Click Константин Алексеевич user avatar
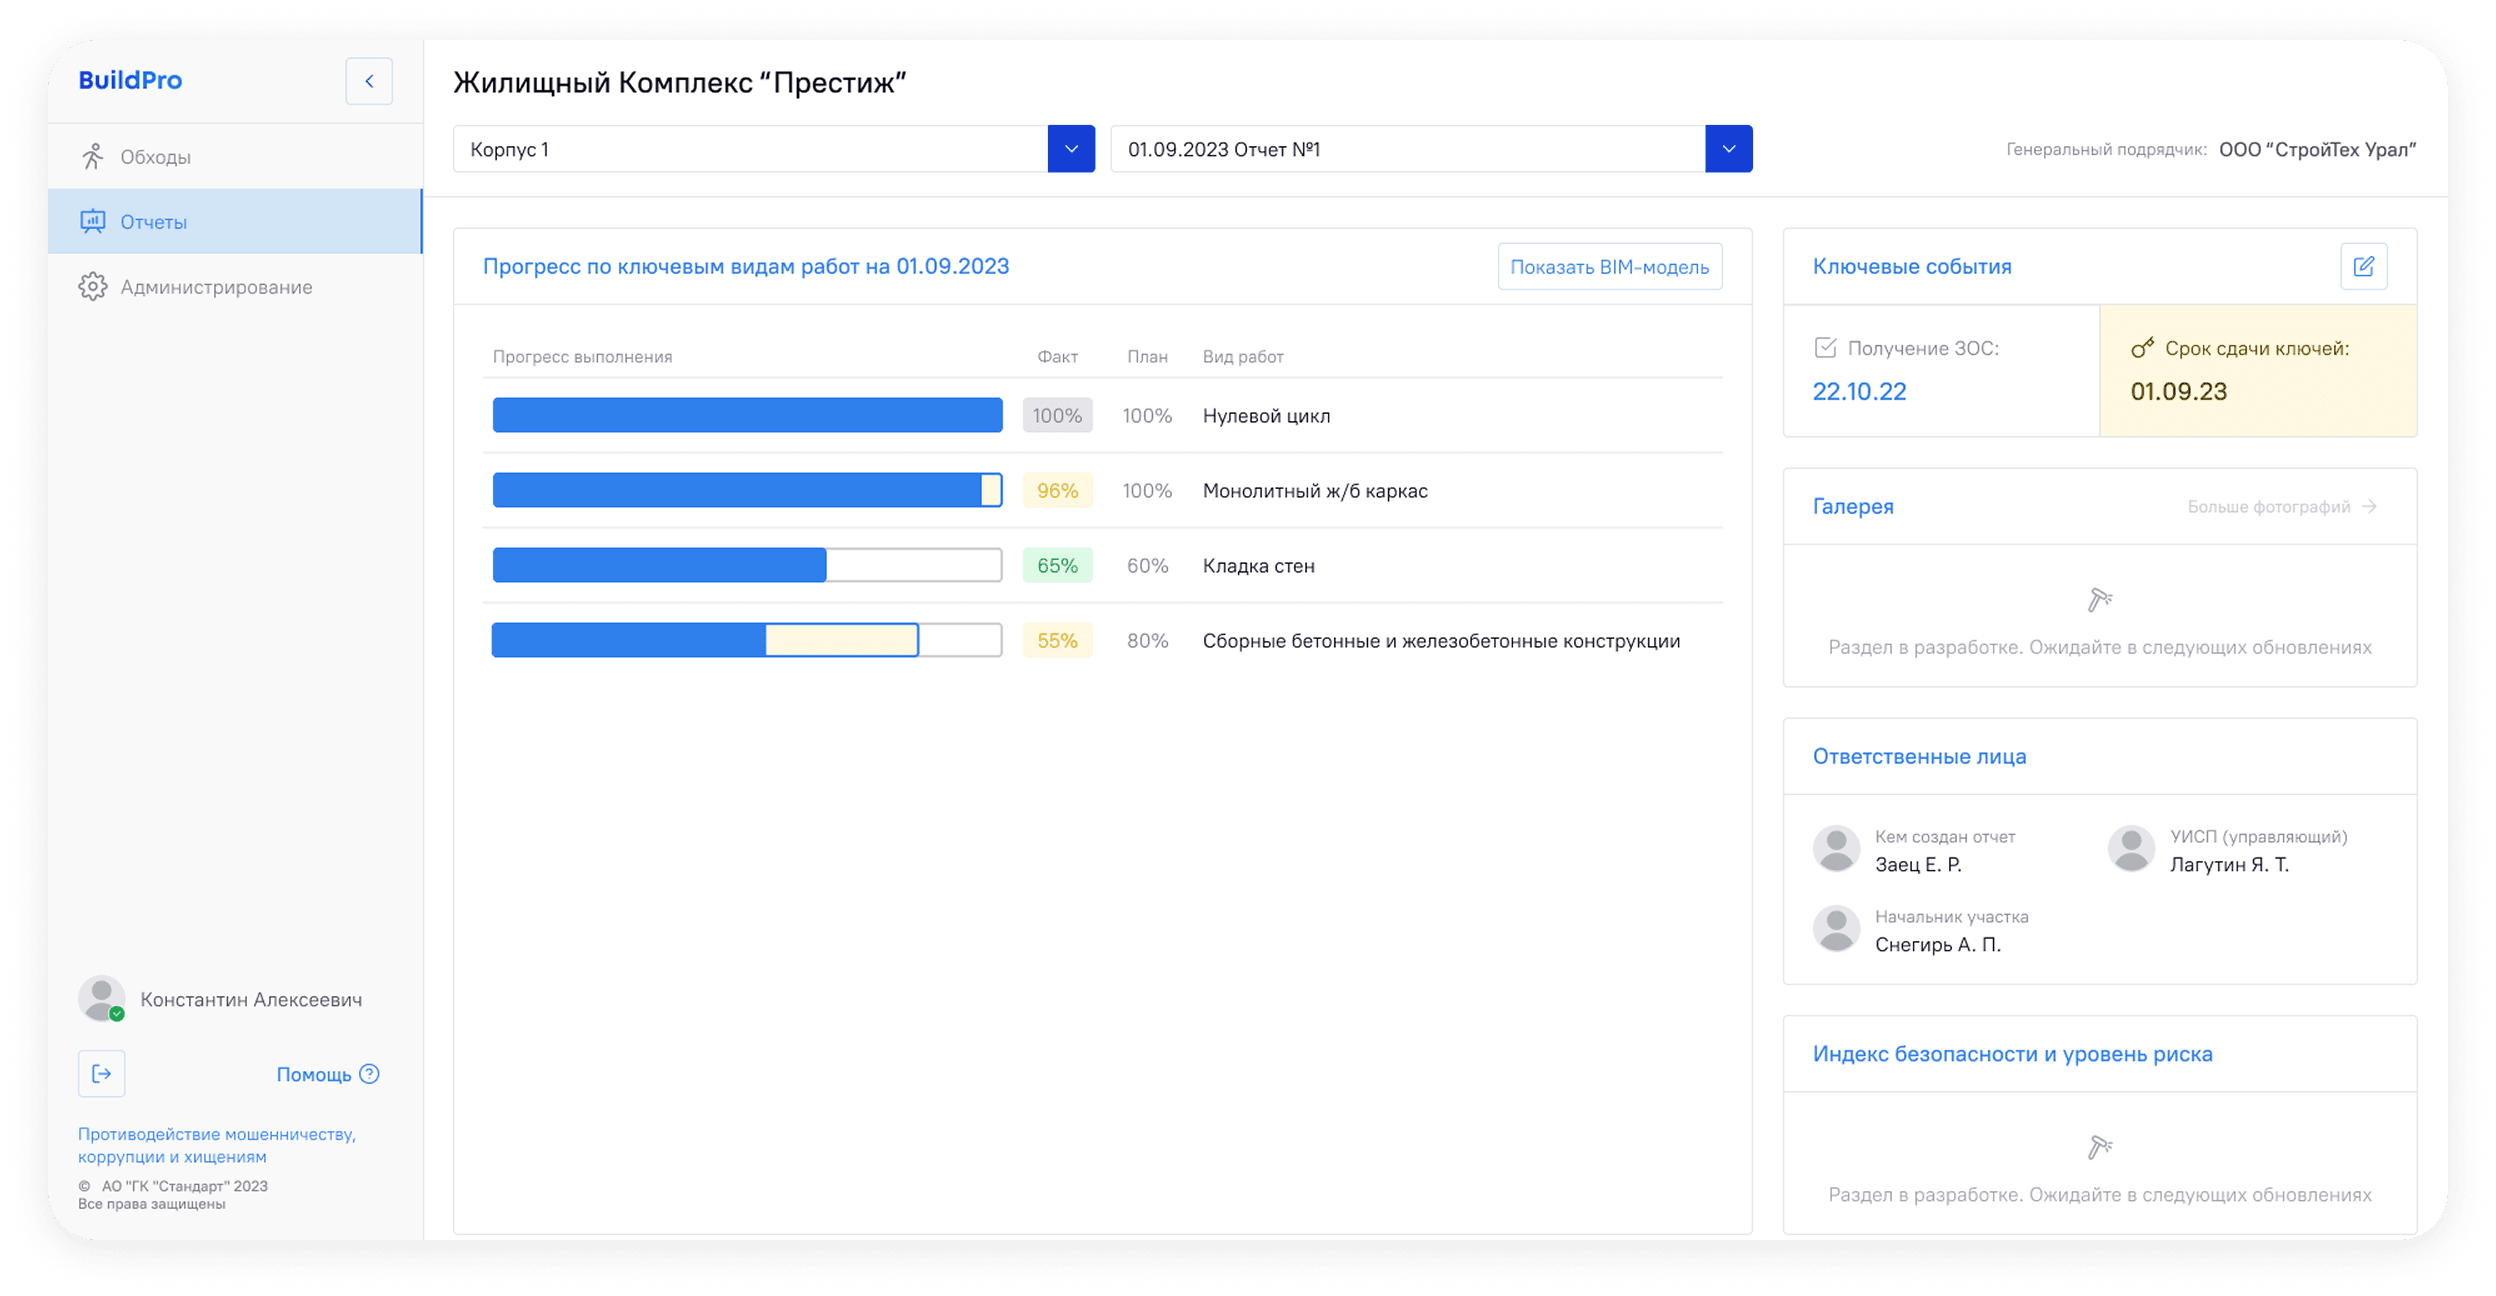Screen dimensions: 2496x1296 point(101,999)
